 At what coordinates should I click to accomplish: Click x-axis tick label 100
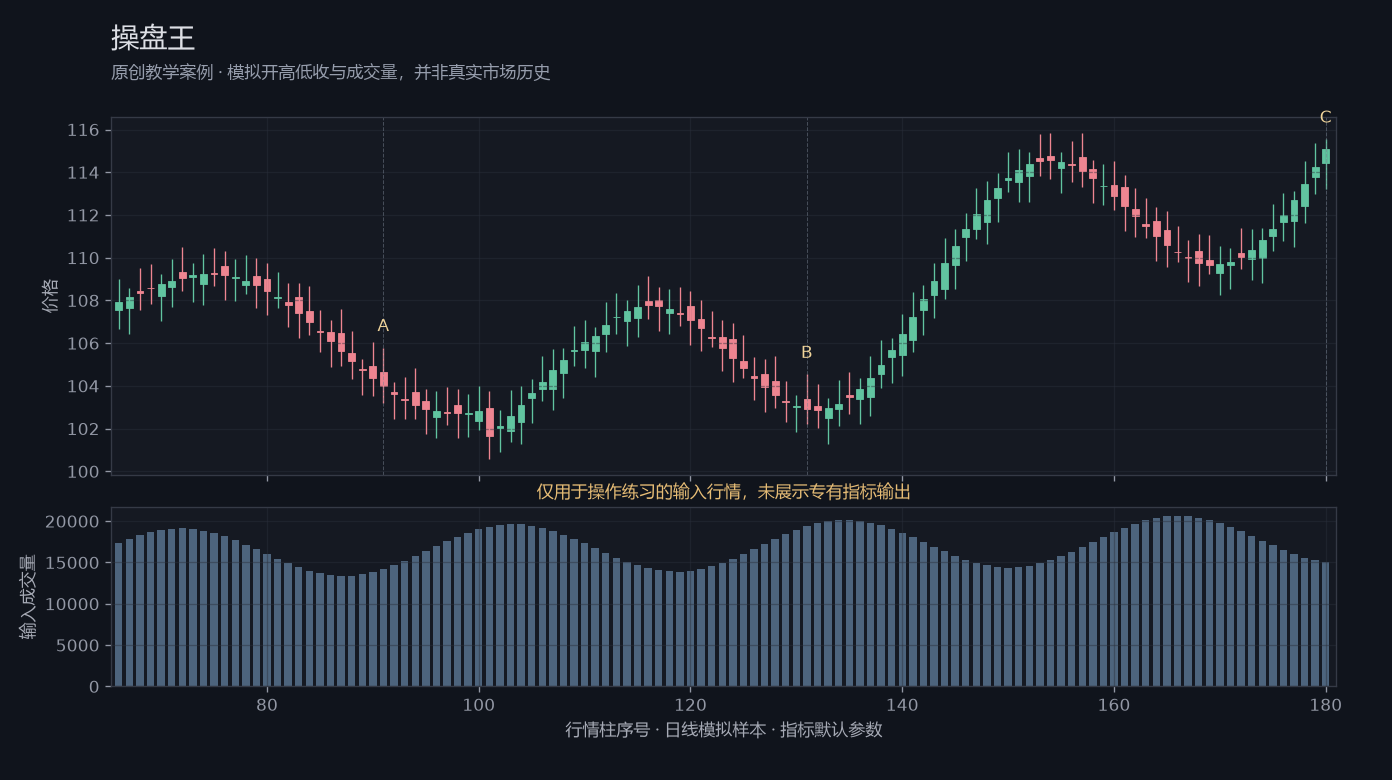(x=479, y=705)
